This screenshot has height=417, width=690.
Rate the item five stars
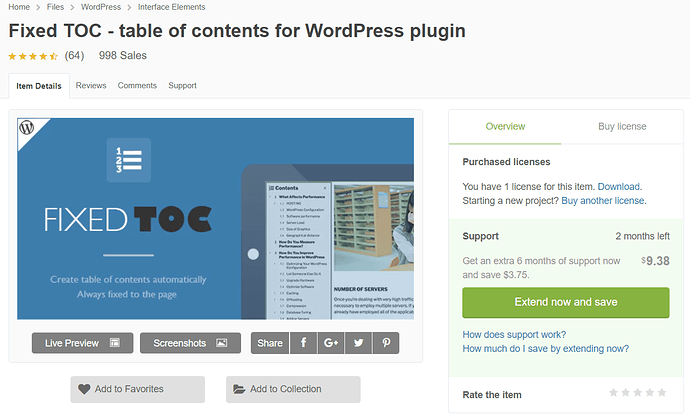point(661,392)
